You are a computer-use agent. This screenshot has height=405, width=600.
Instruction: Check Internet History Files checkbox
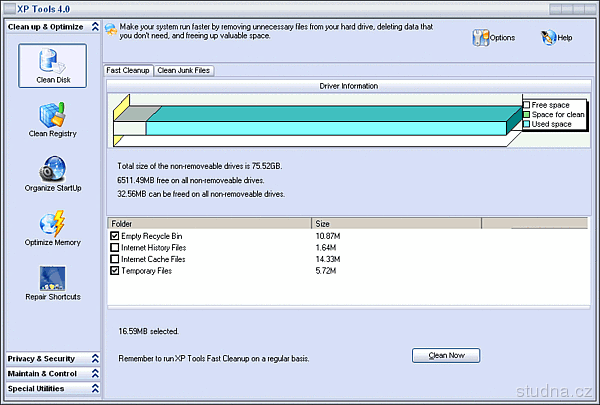click(x=114, y=247)
